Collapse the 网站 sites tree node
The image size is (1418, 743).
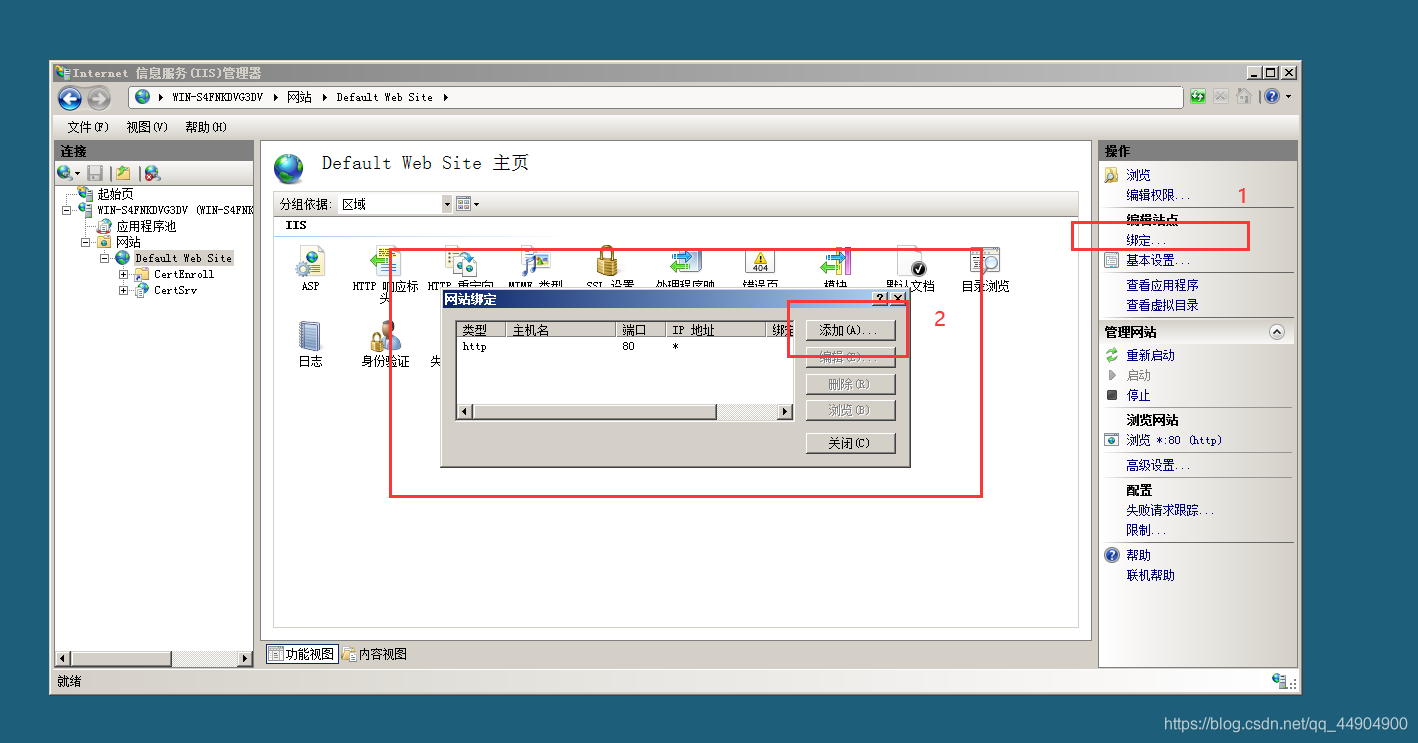point(86,242)
